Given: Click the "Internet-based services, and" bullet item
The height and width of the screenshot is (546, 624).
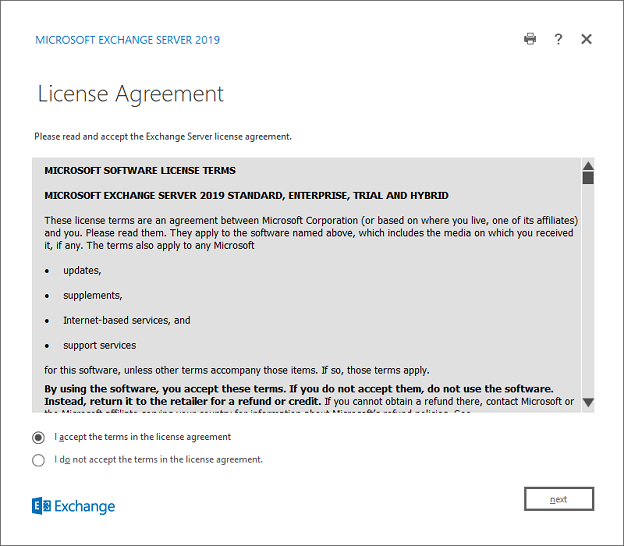Looking at the screenshot, I should click(126, 321).
